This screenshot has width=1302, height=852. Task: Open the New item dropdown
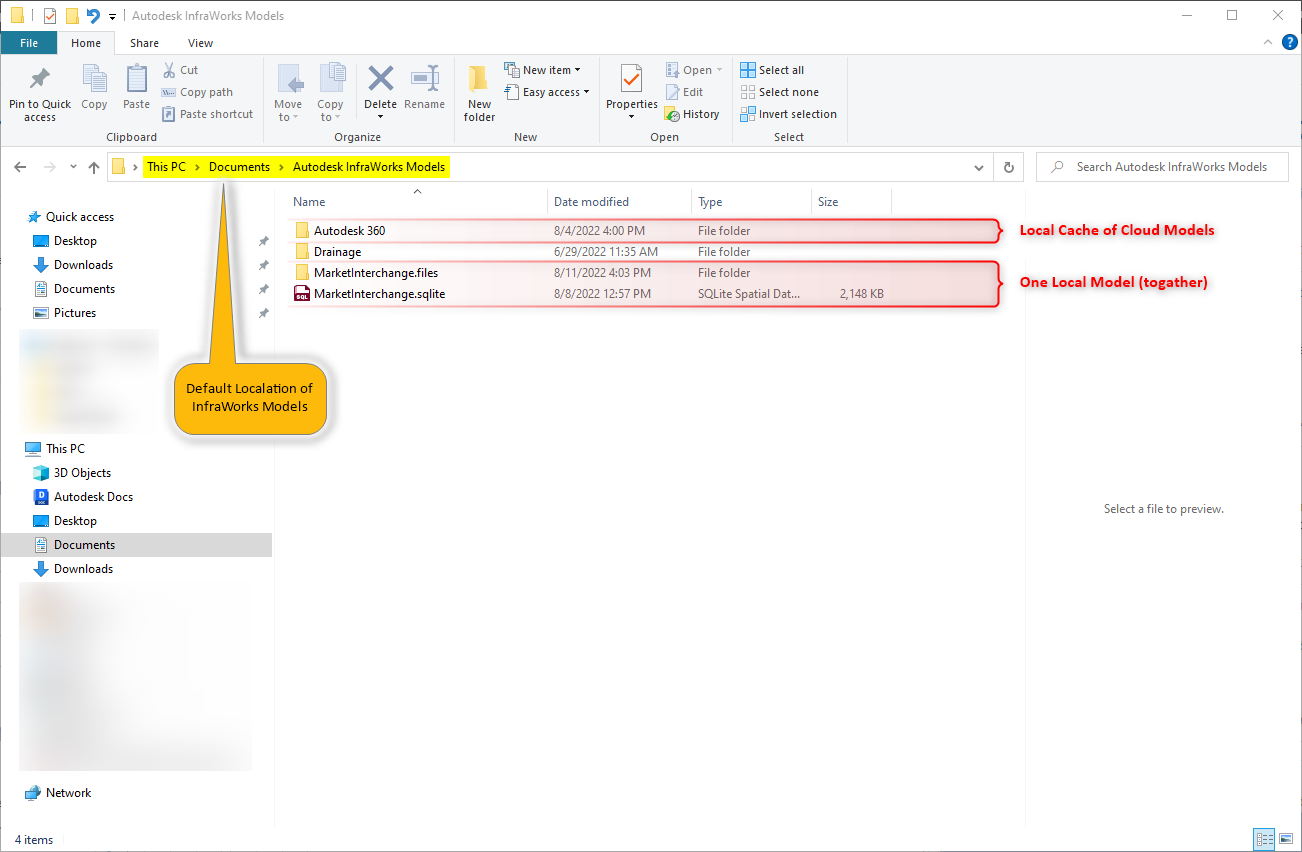(542, 70)
